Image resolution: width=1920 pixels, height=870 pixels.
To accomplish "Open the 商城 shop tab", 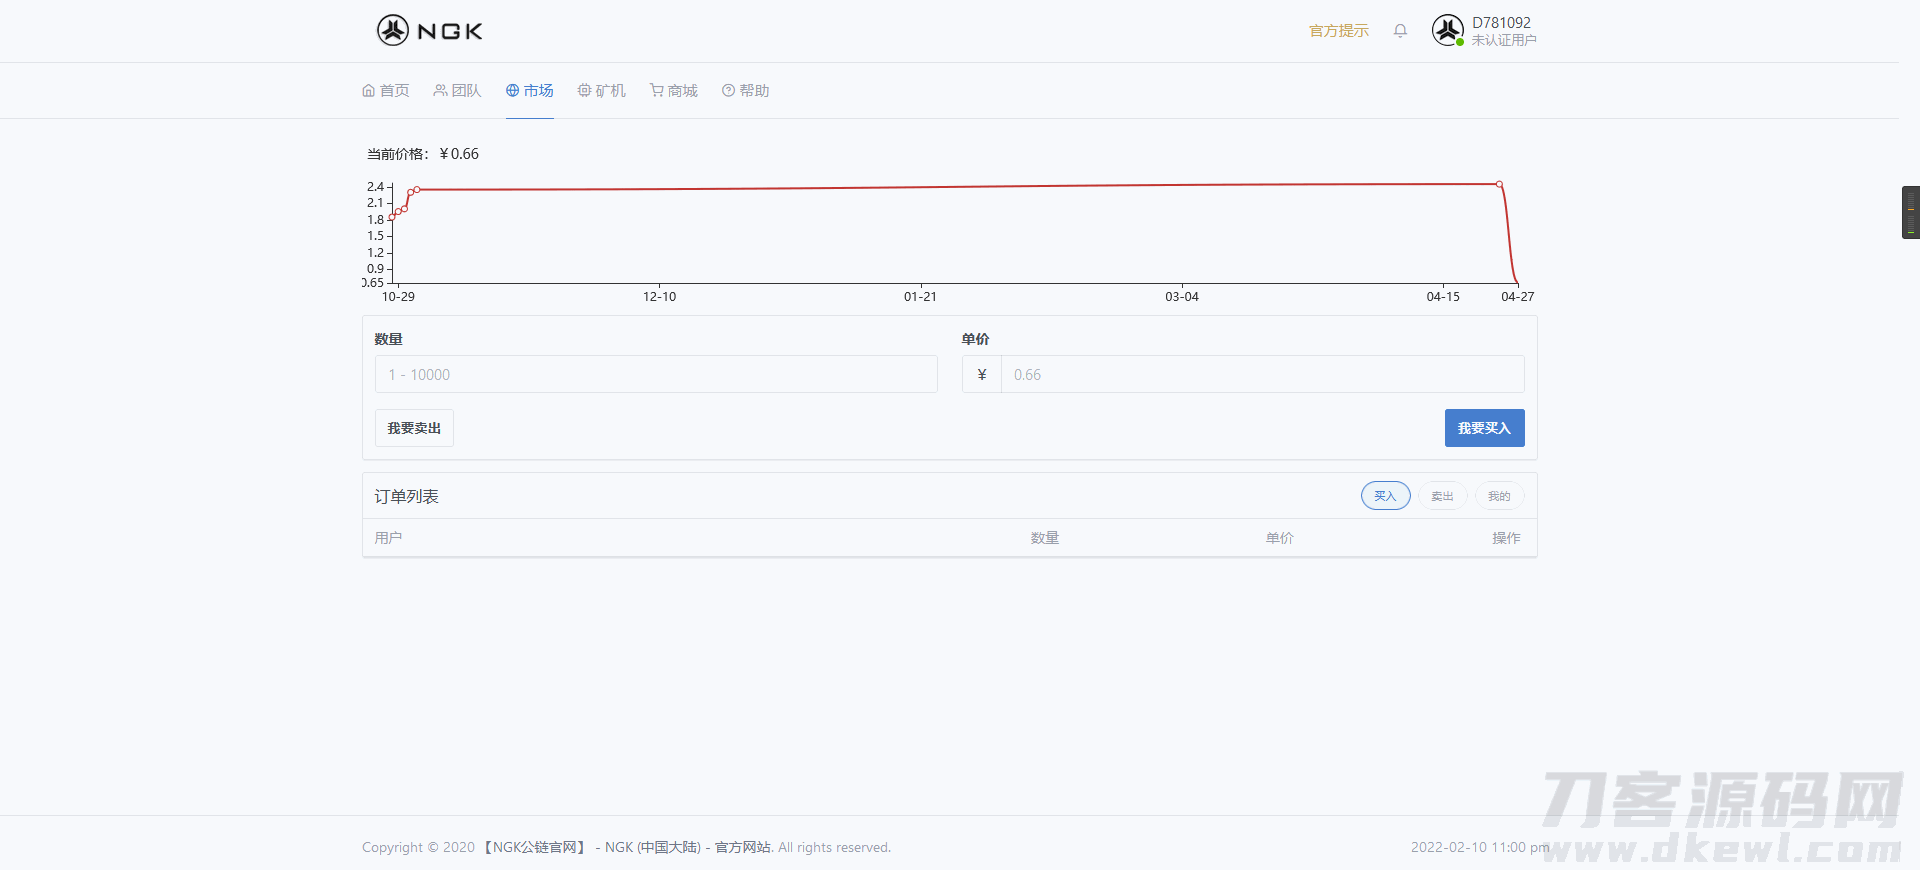I will pos(674,91).
